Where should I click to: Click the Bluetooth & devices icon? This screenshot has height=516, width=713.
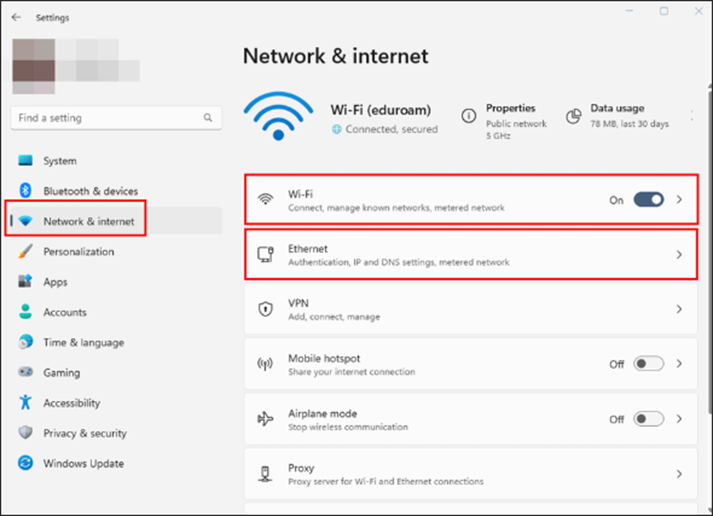(25, 191)
